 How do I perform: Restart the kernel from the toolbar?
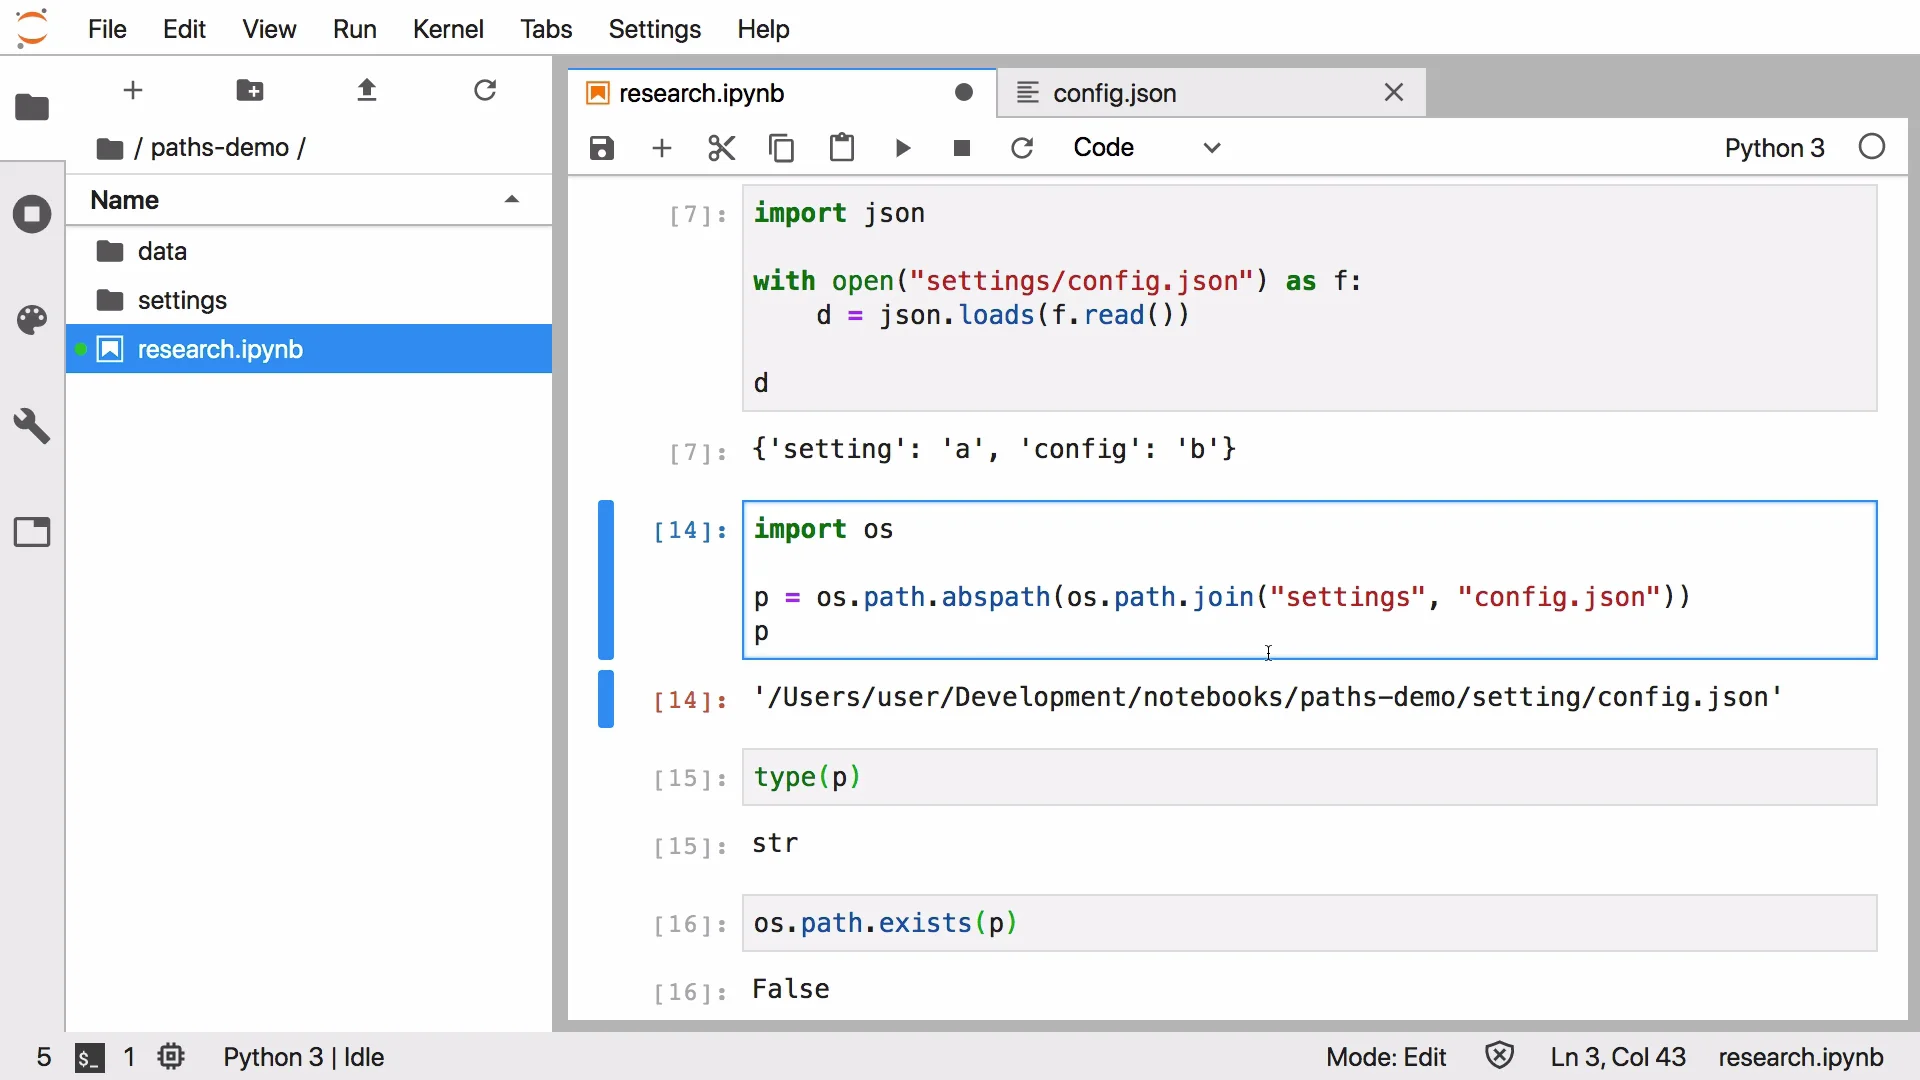click(x=1022, y=148)
